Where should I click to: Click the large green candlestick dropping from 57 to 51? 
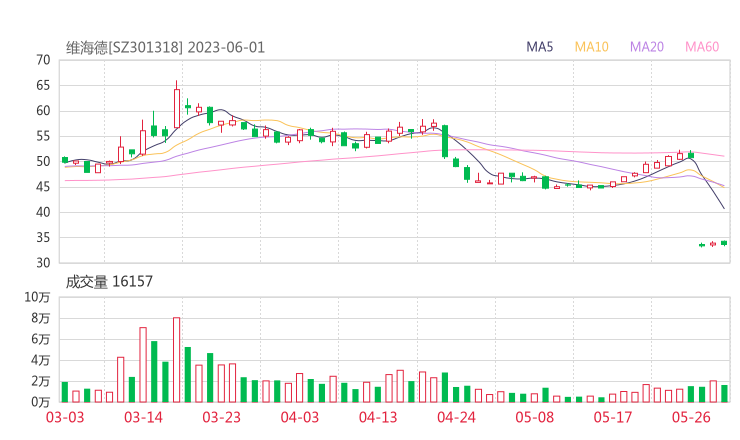[445, 141]
